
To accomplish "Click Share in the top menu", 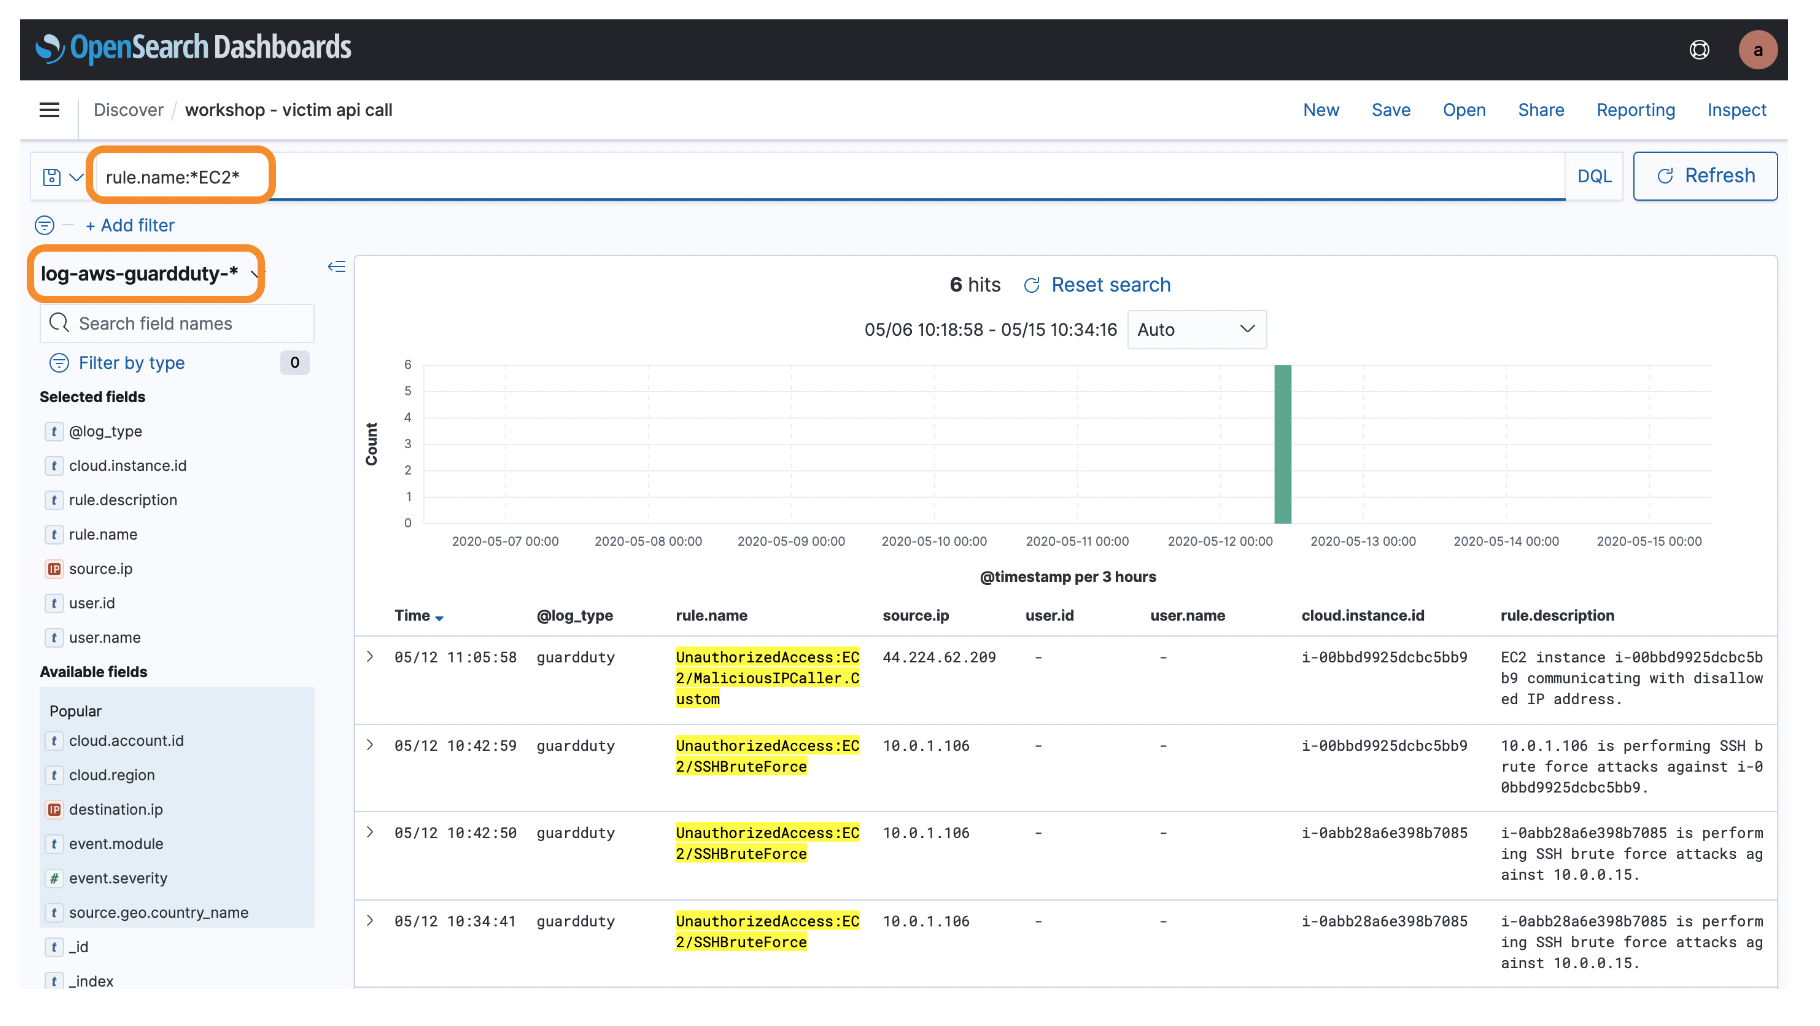I will click(x=1540, y=110).
